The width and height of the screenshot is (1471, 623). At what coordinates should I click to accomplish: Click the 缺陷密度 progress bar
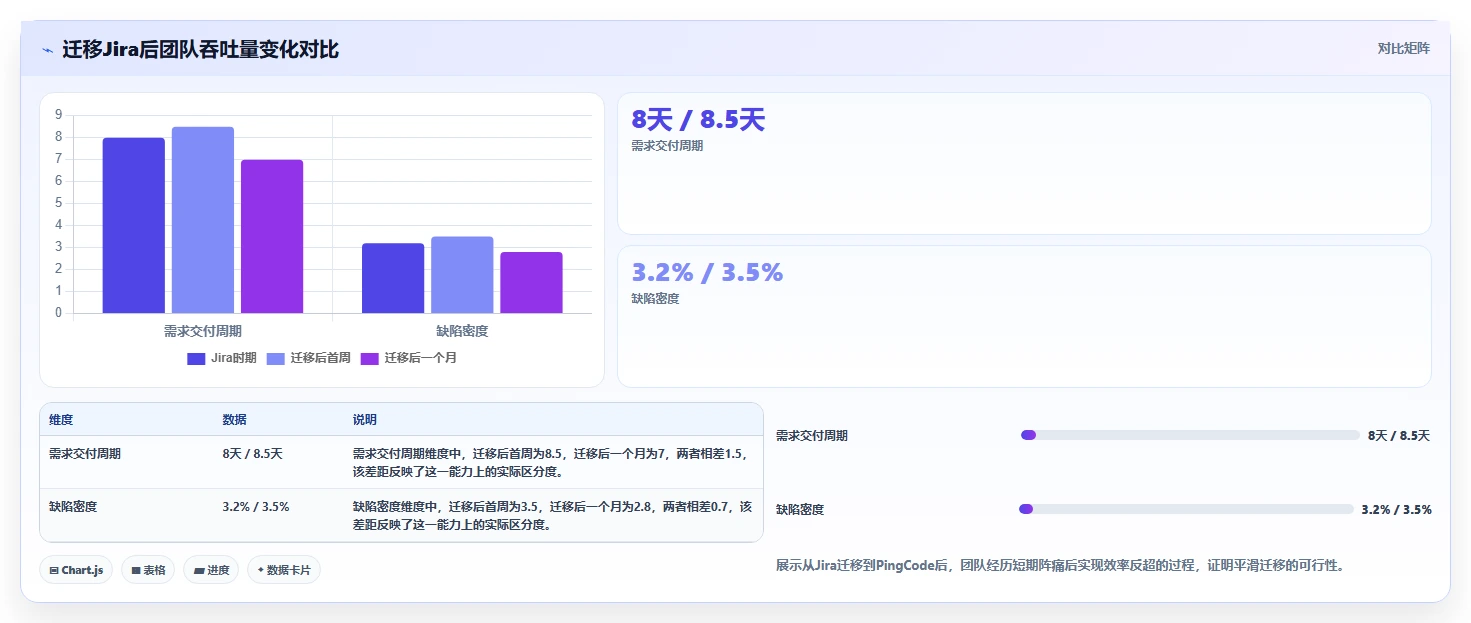pyautogui.click(x=1186, y=509)
